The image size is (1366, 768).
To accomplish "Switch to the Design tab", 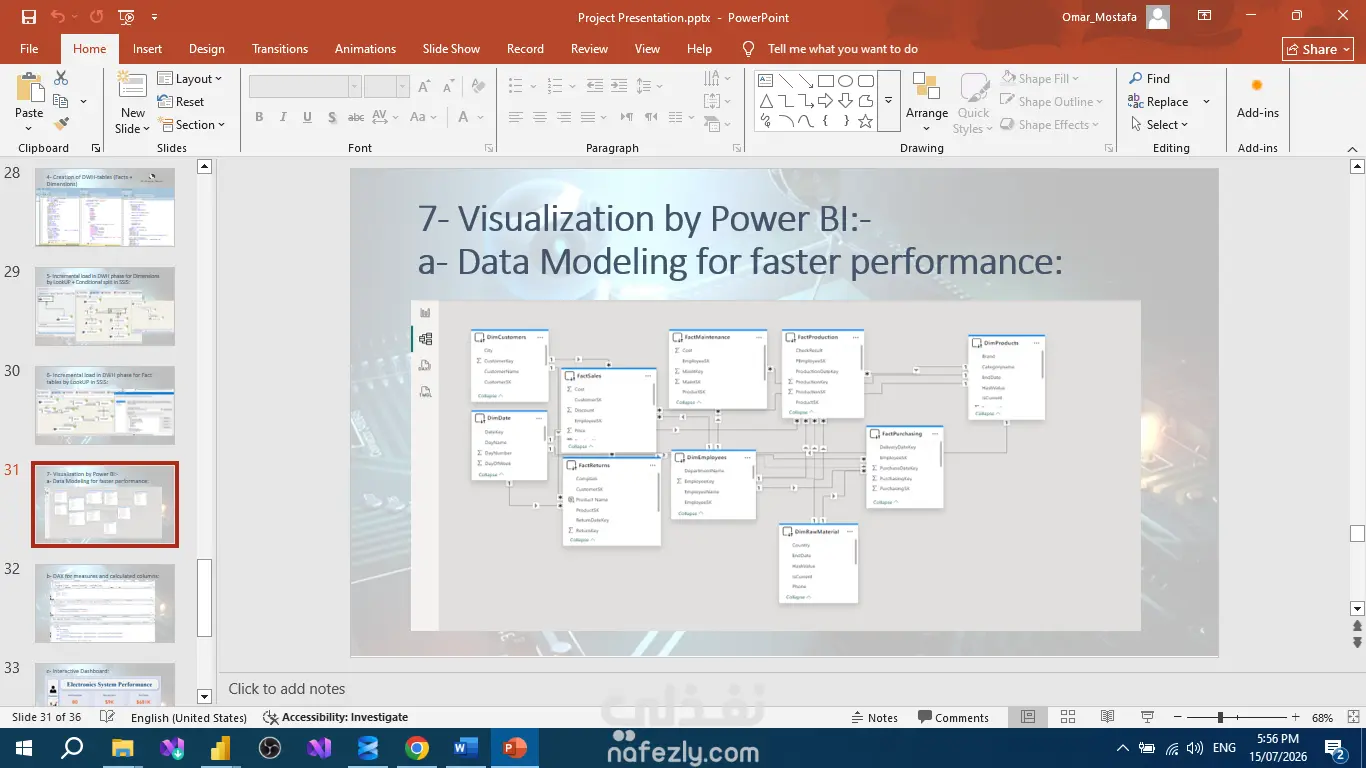I will pyautogui.click(x=206, y=49).
